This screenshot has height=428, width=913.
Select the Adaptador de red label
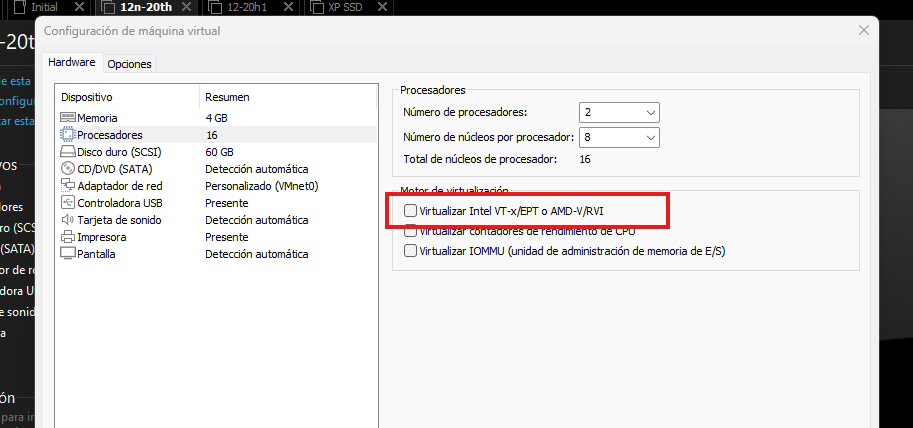119,186
